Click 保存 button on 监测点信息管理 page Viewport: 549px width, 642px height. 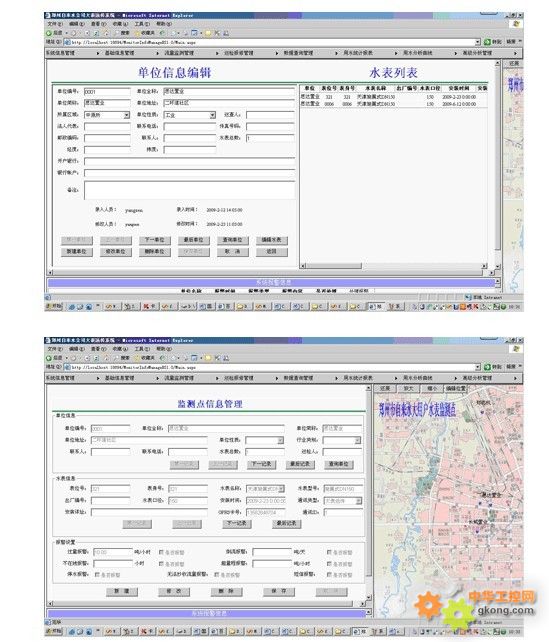click(279, 592)
